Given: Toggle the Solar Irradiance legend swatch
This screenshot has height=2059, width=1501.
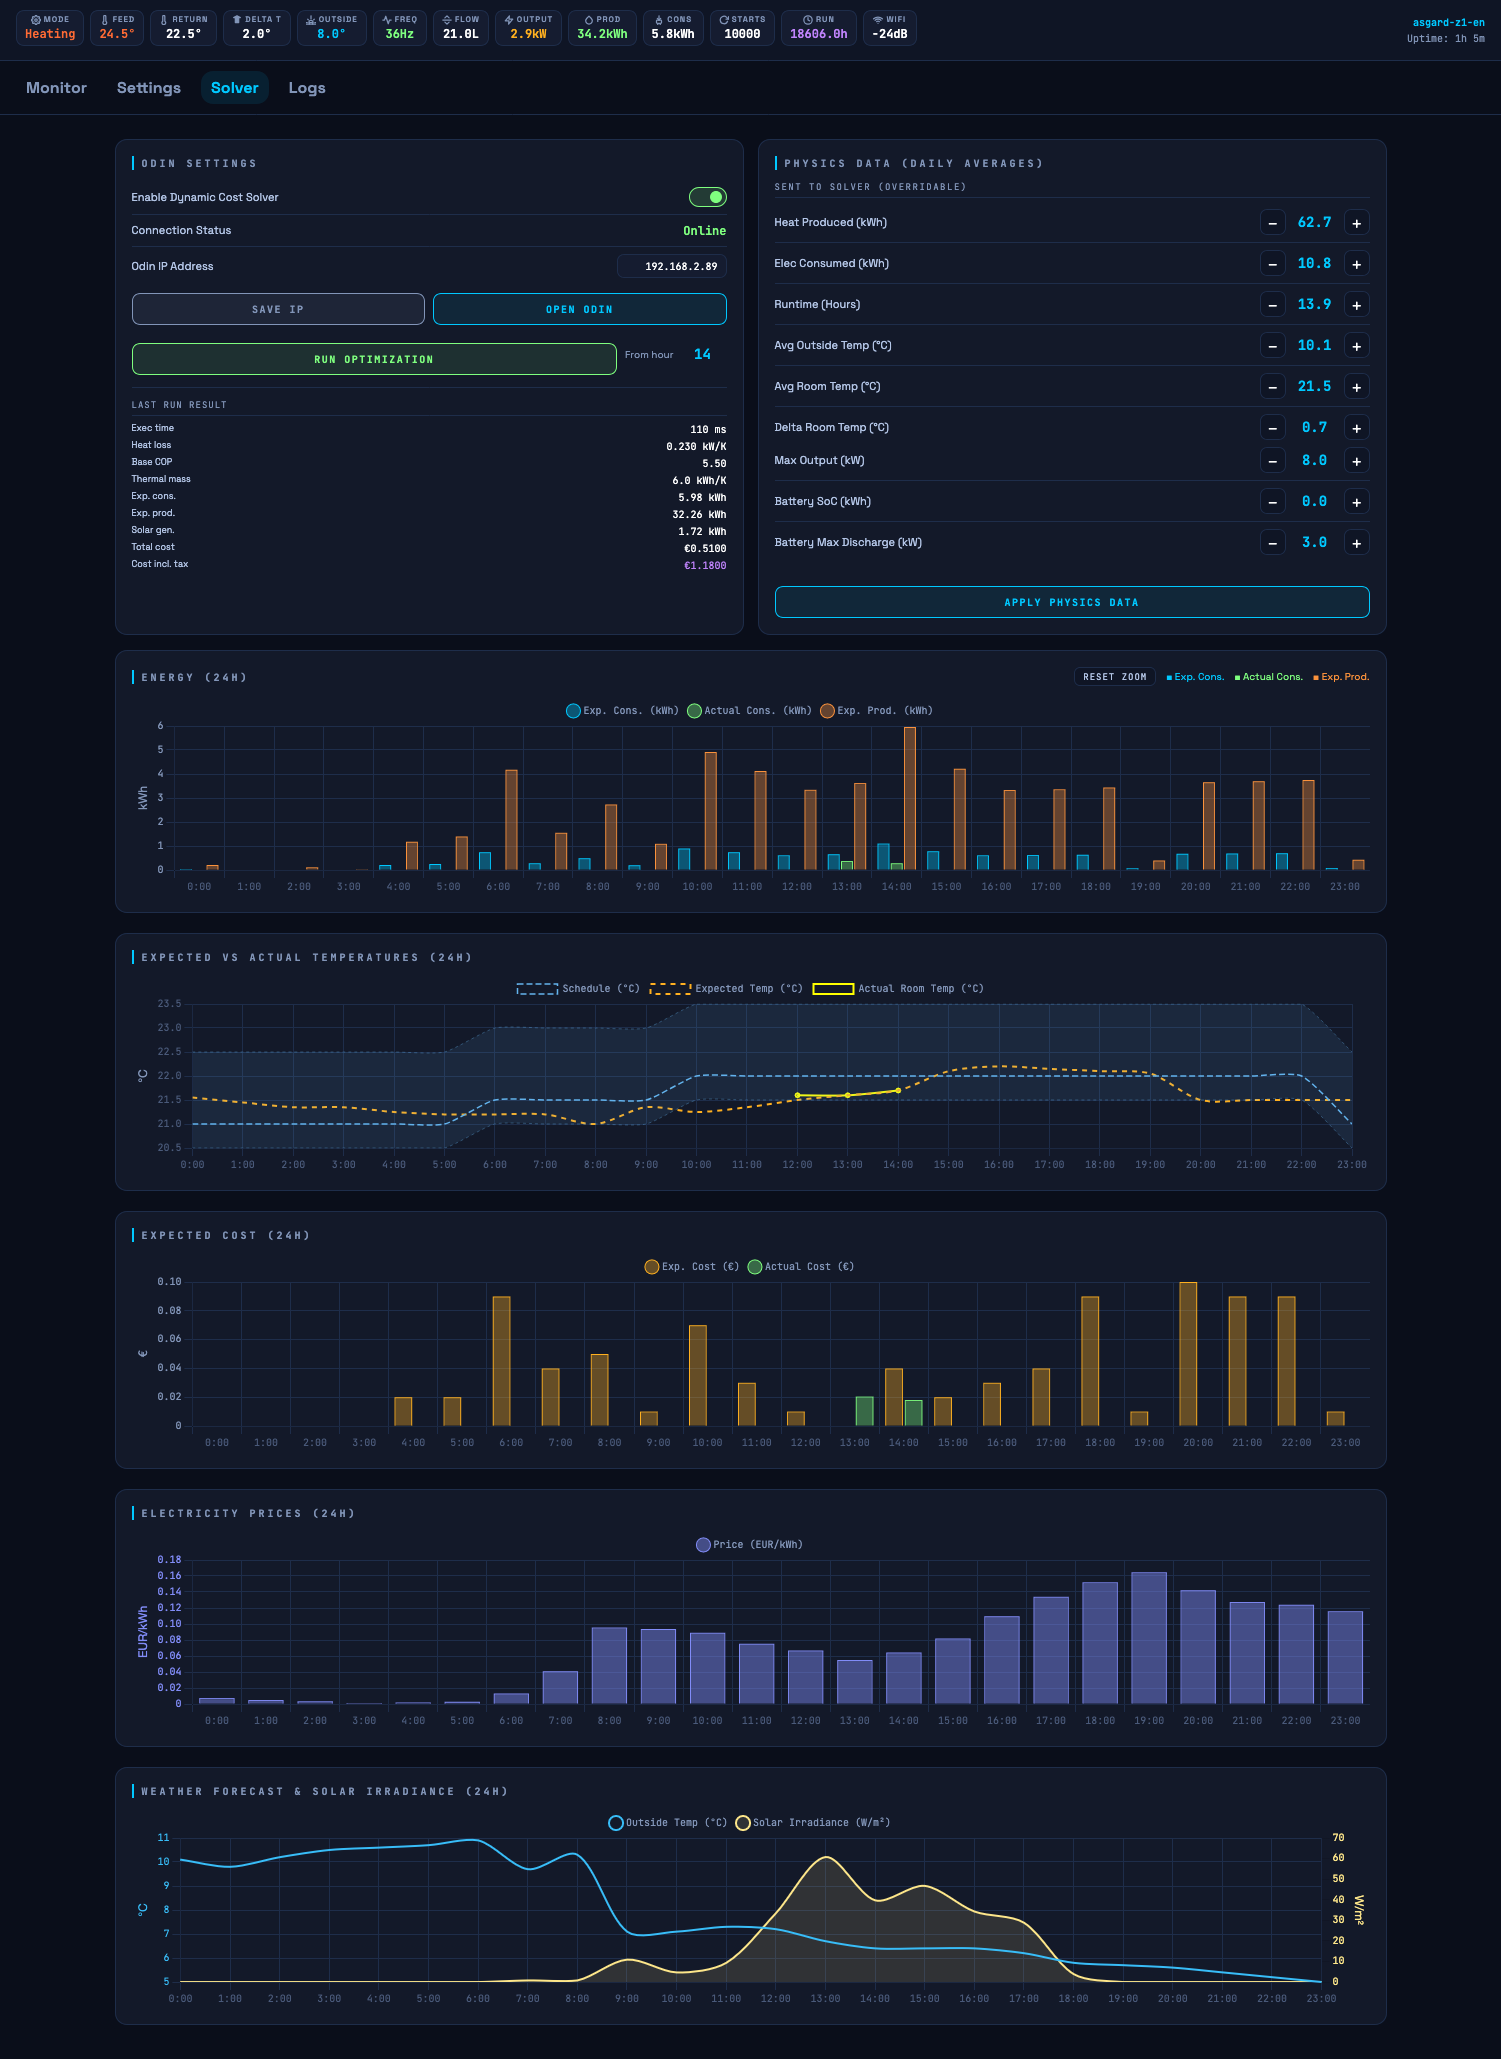Looking at the screenshot, I should [x=743, y=1823].
